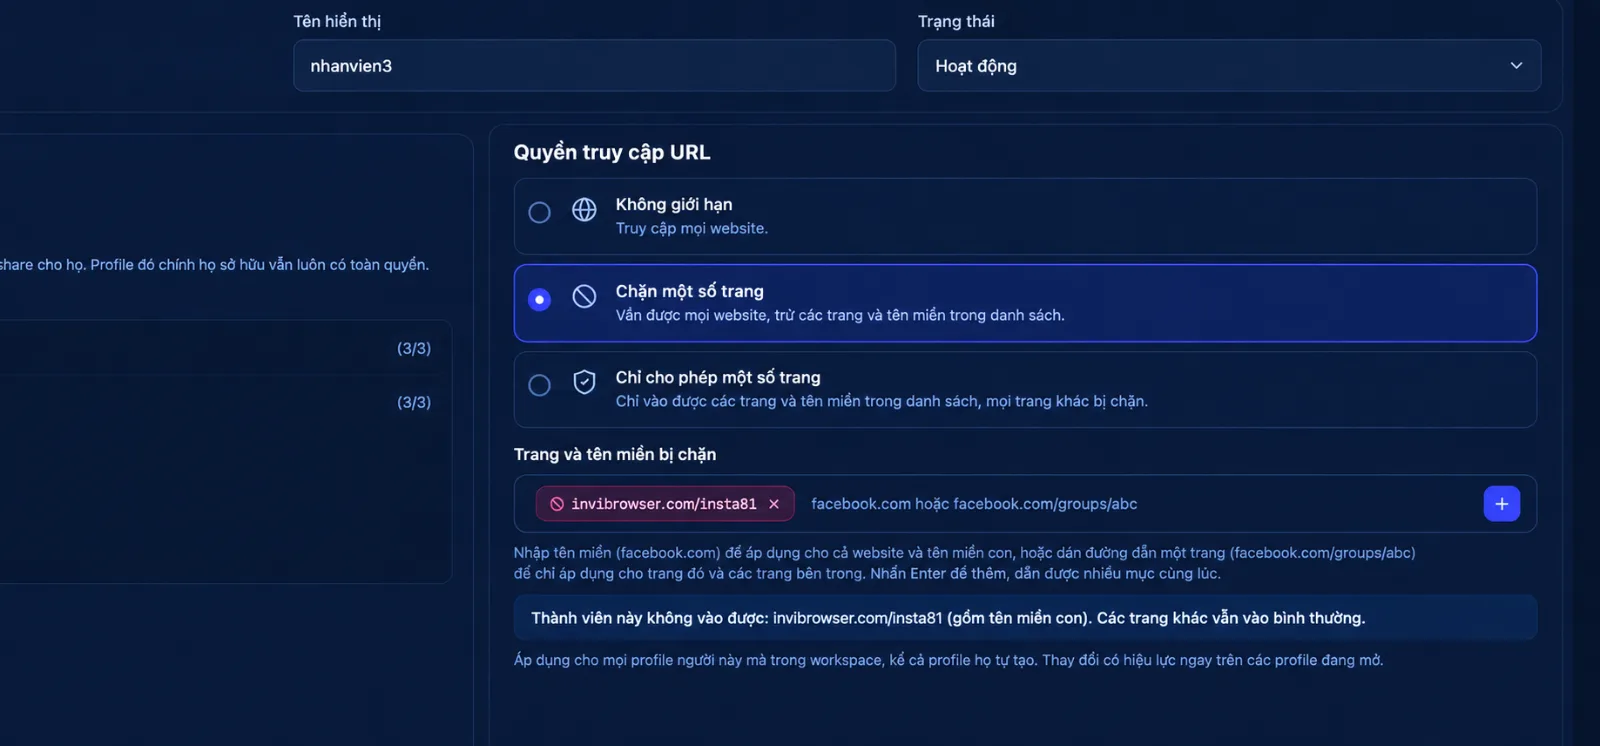This screenshot has height=746, width=1600.
Task: Select the 'Chỉ cho phép một số trang' radio
Action: [x=539, y=386]
